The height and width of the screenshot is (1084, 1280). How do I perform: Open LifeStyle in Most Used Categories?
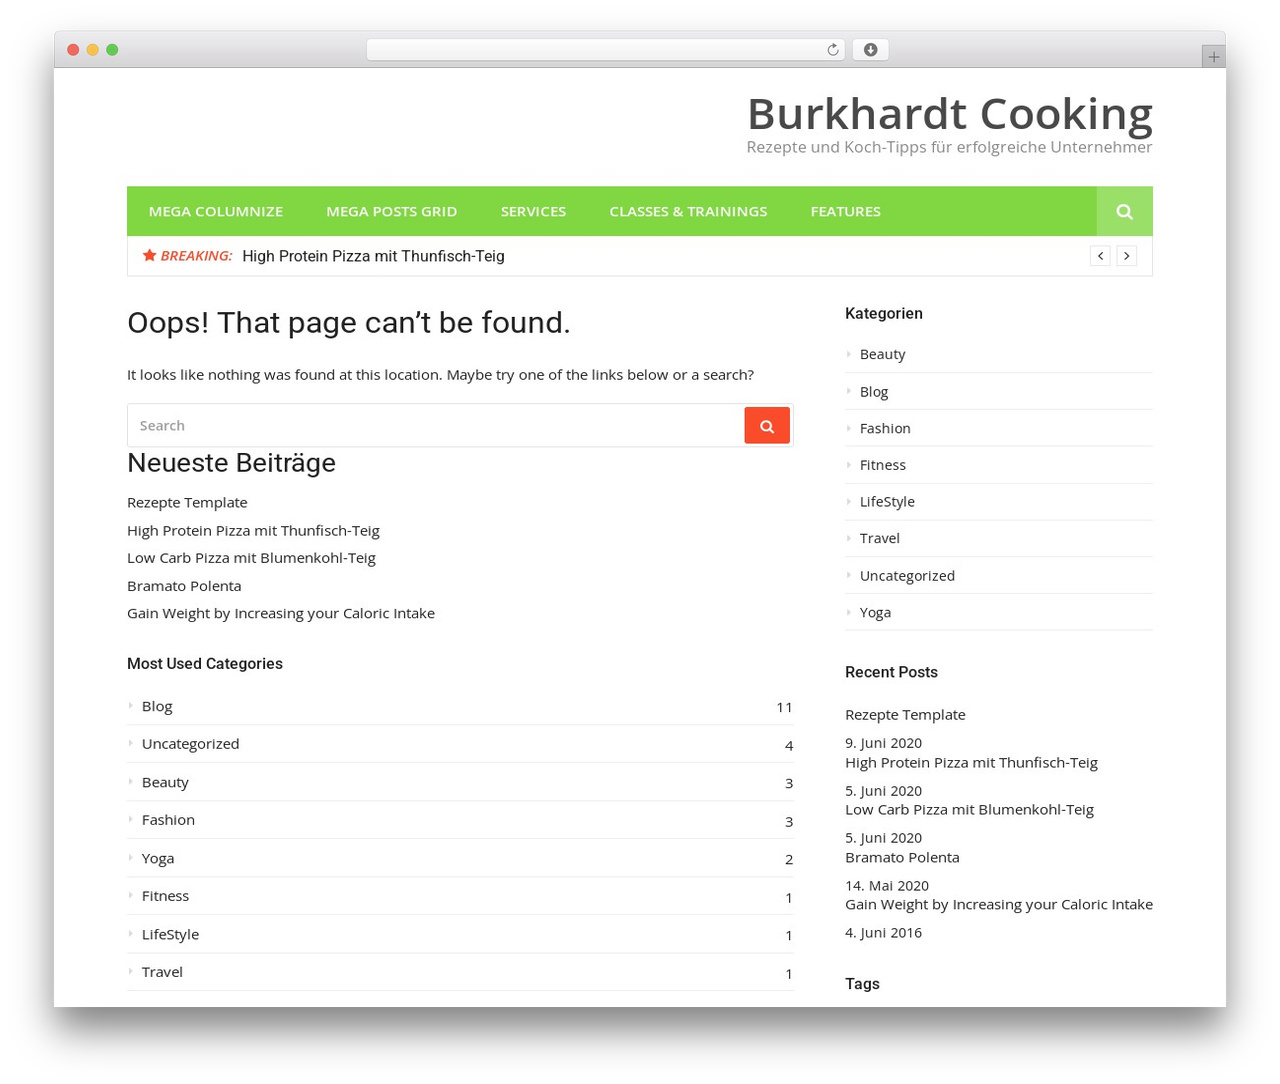point(170,934)
